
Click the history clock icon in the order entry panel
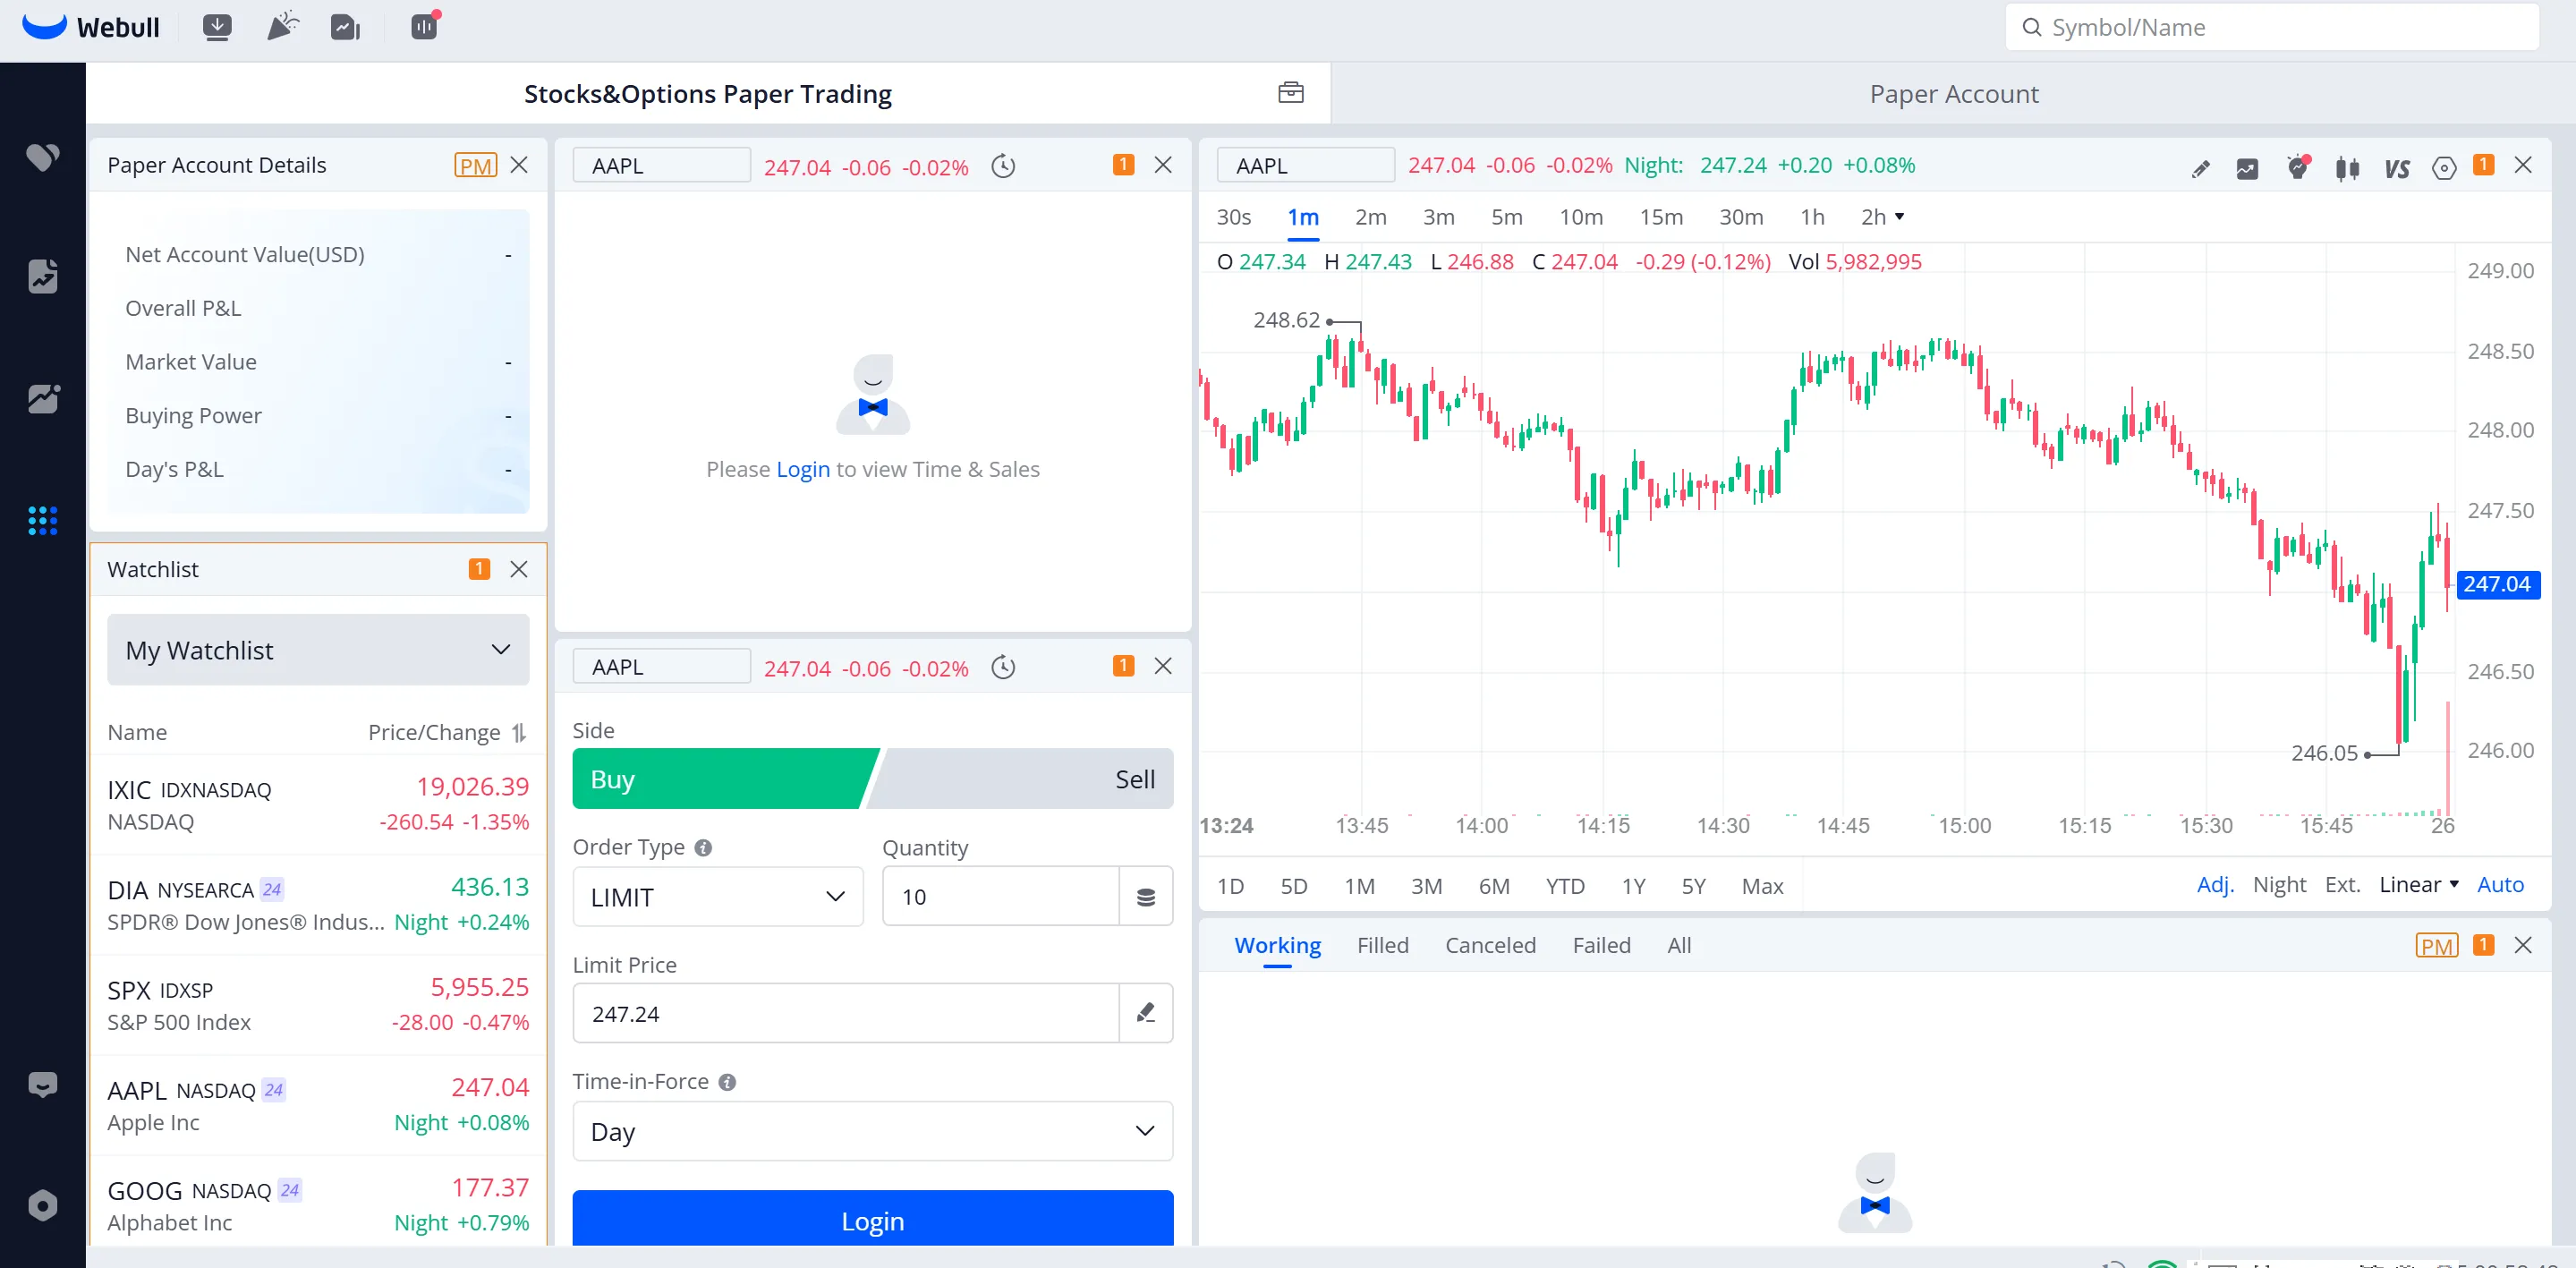coord(1003,667)
